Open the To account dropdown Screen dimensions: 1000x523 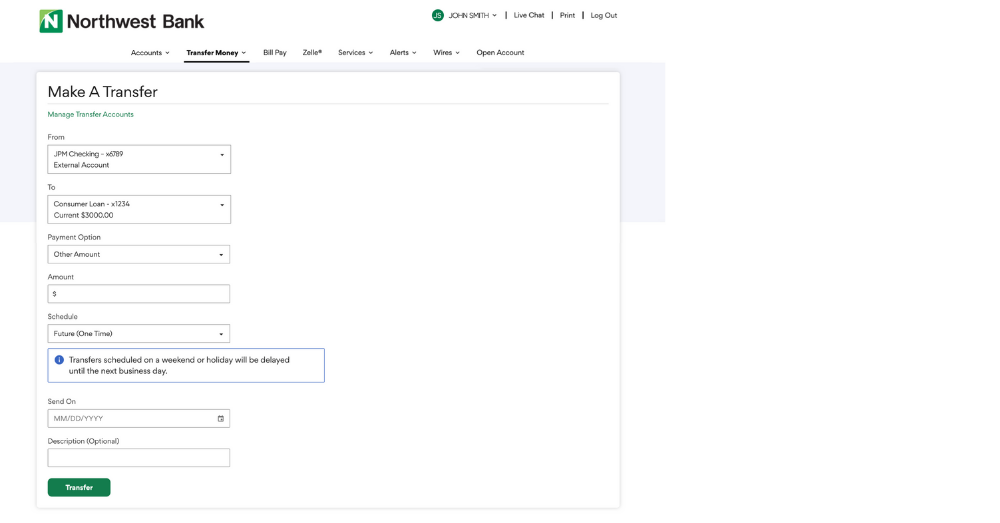click(139, 209)
